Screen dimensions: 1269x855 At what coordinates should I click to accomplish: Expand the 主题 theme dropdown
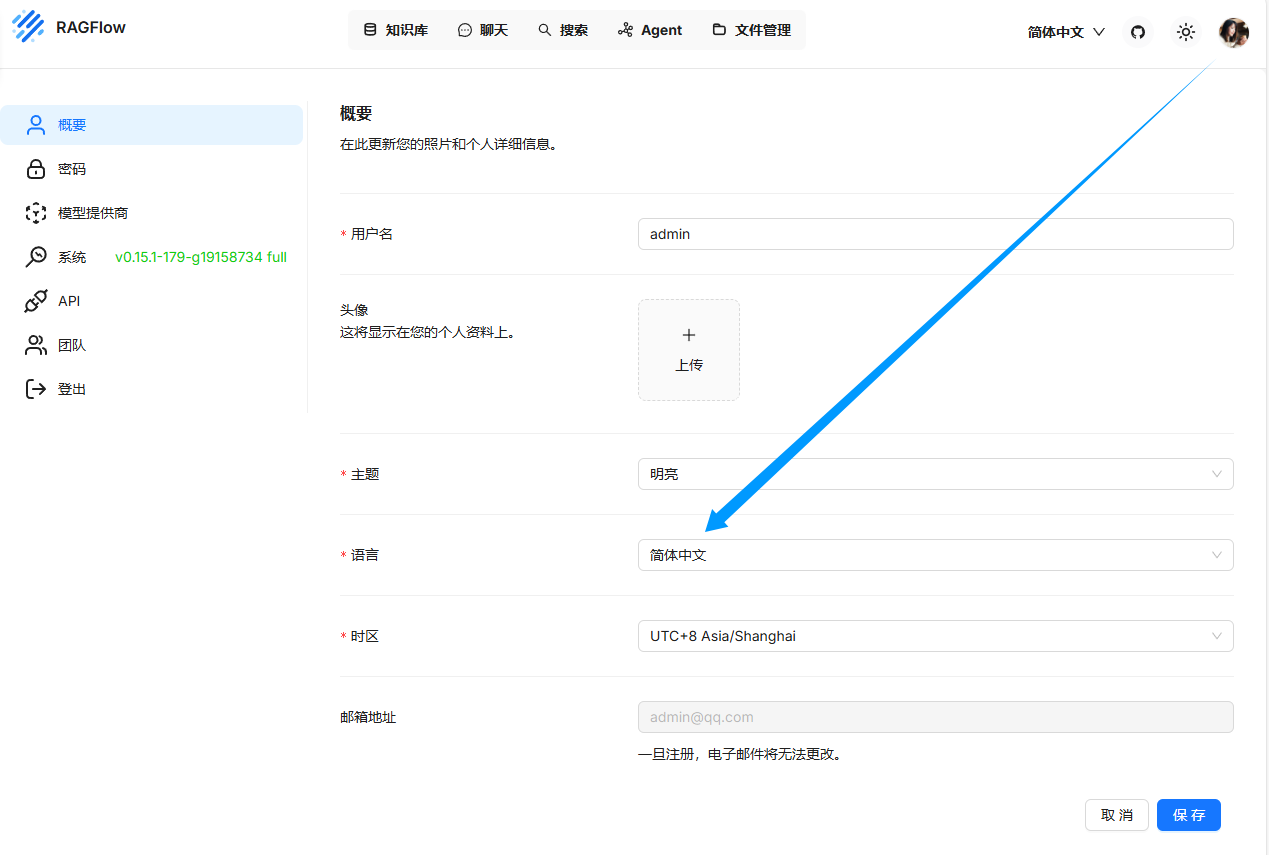tap(935, 474)
